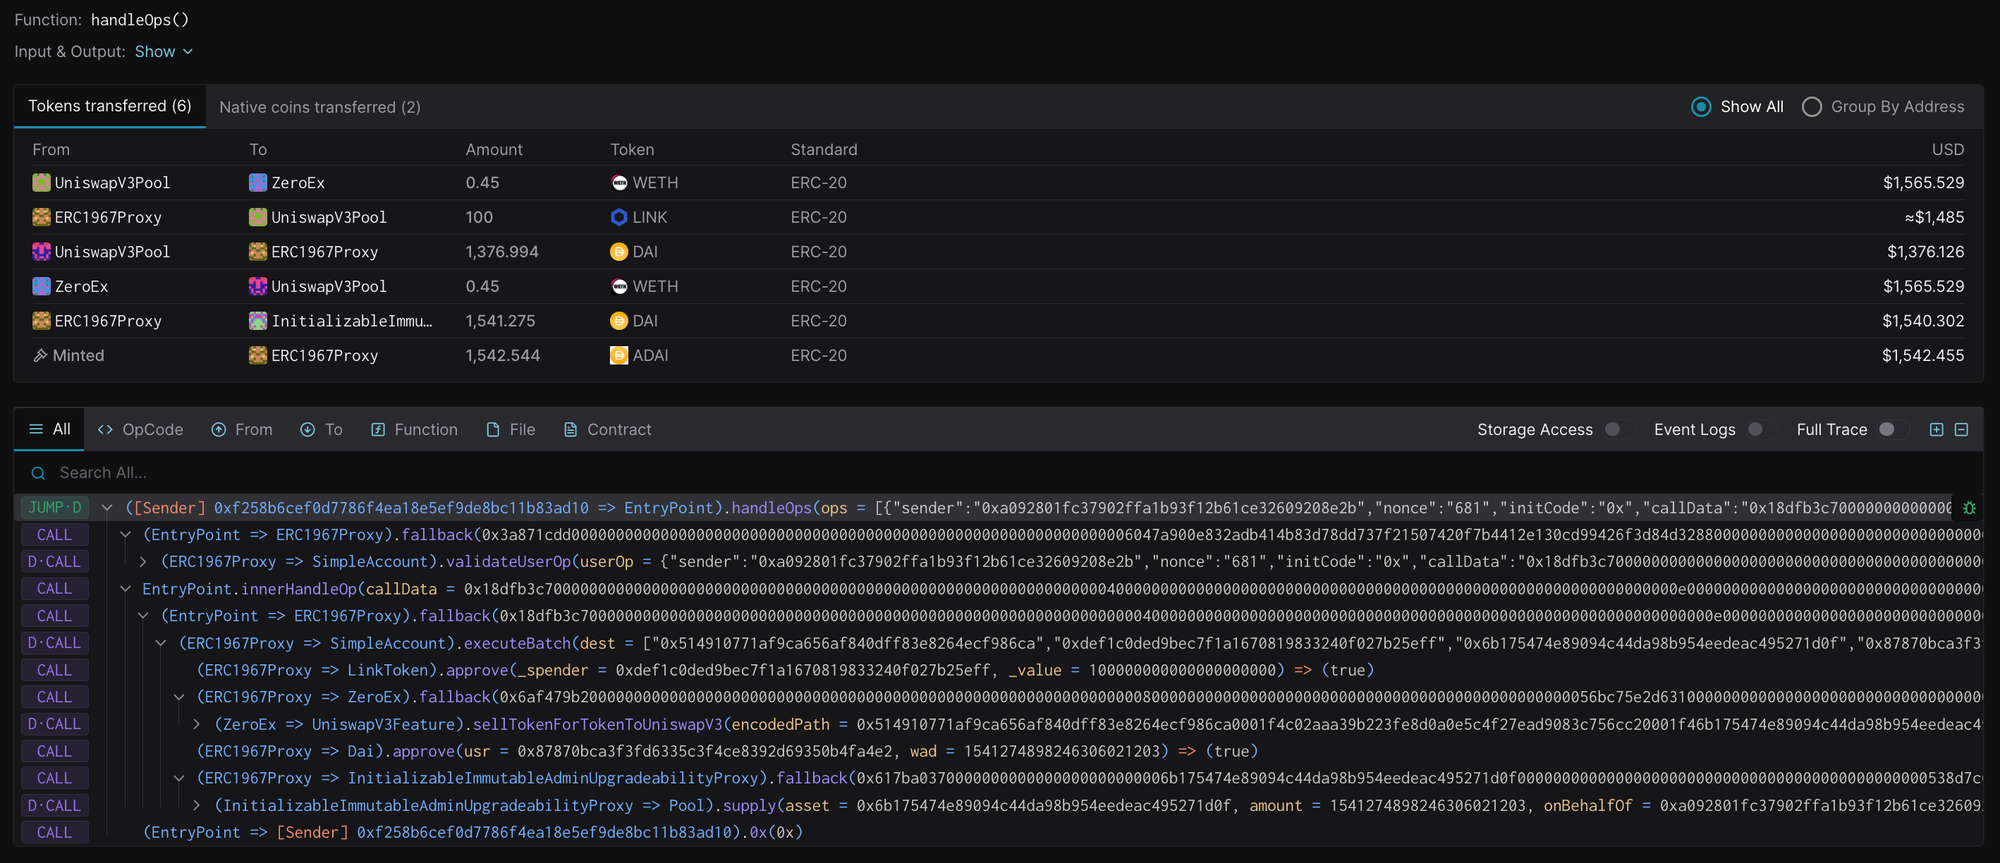Click the search magnifier icon

tap(38, 473)
